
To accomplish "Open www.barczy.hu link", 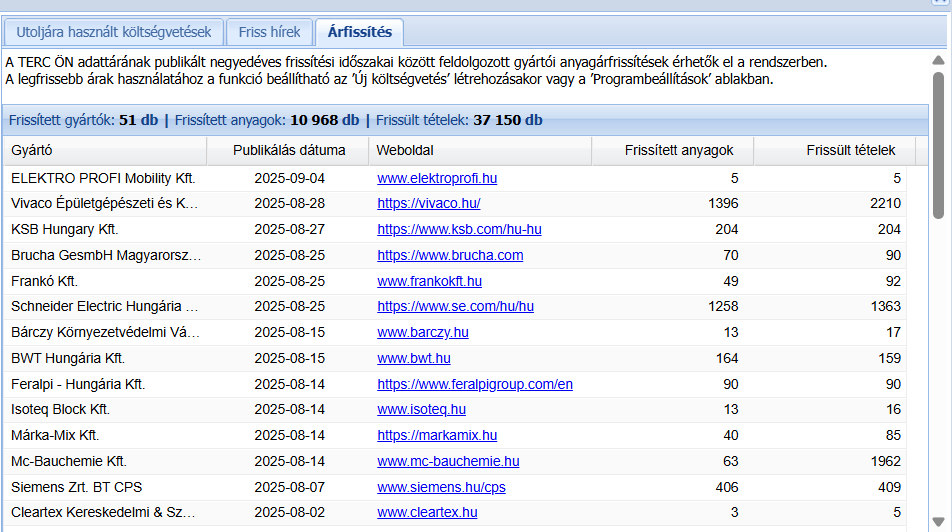I will click(423, 333).
